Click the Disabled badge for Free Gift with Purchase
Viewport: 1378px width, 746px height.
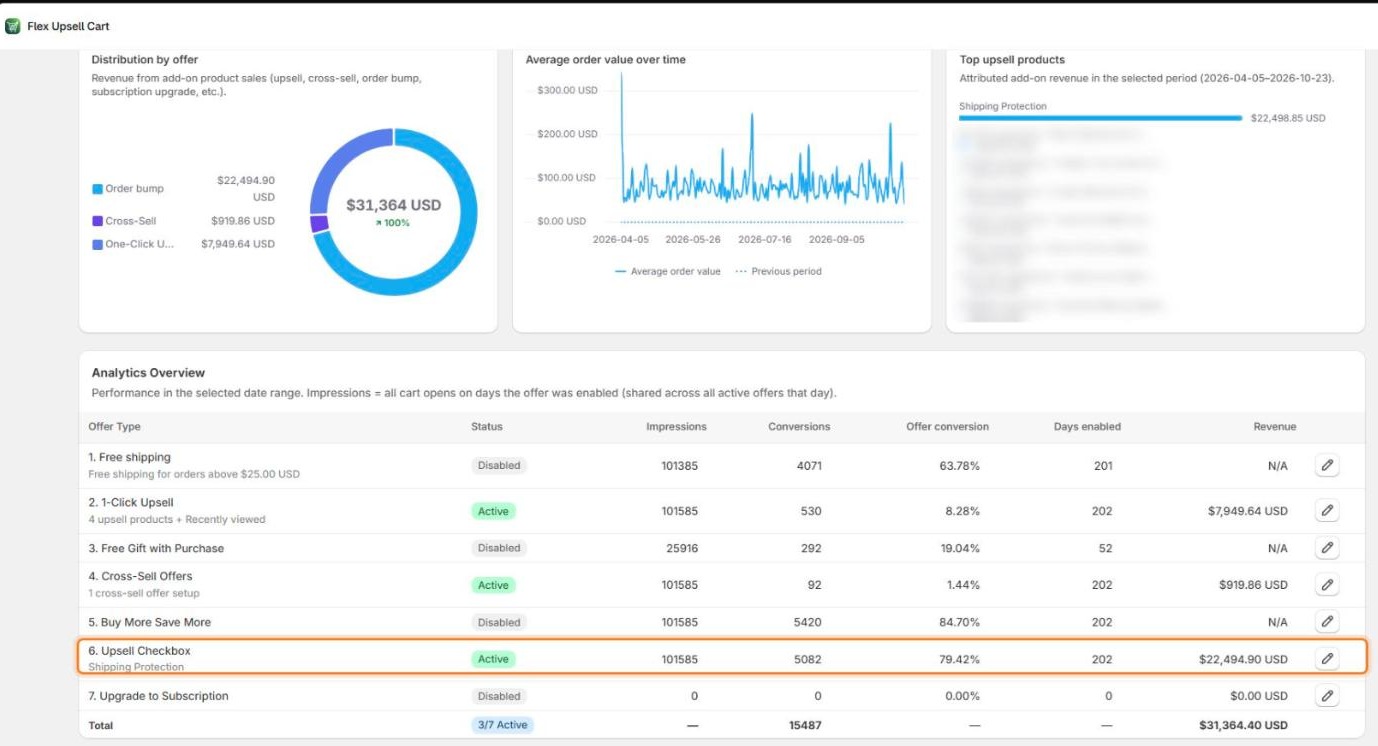499,548
